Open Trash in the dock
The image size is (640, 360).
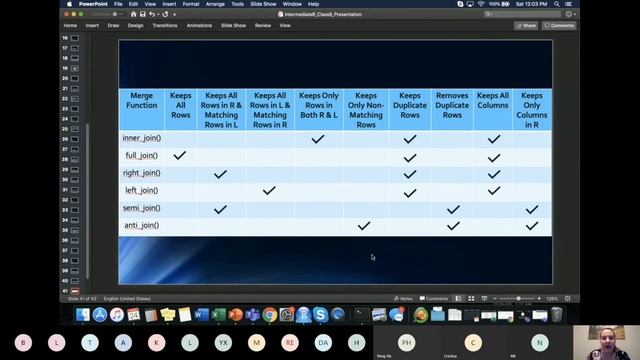click(557, 315)
